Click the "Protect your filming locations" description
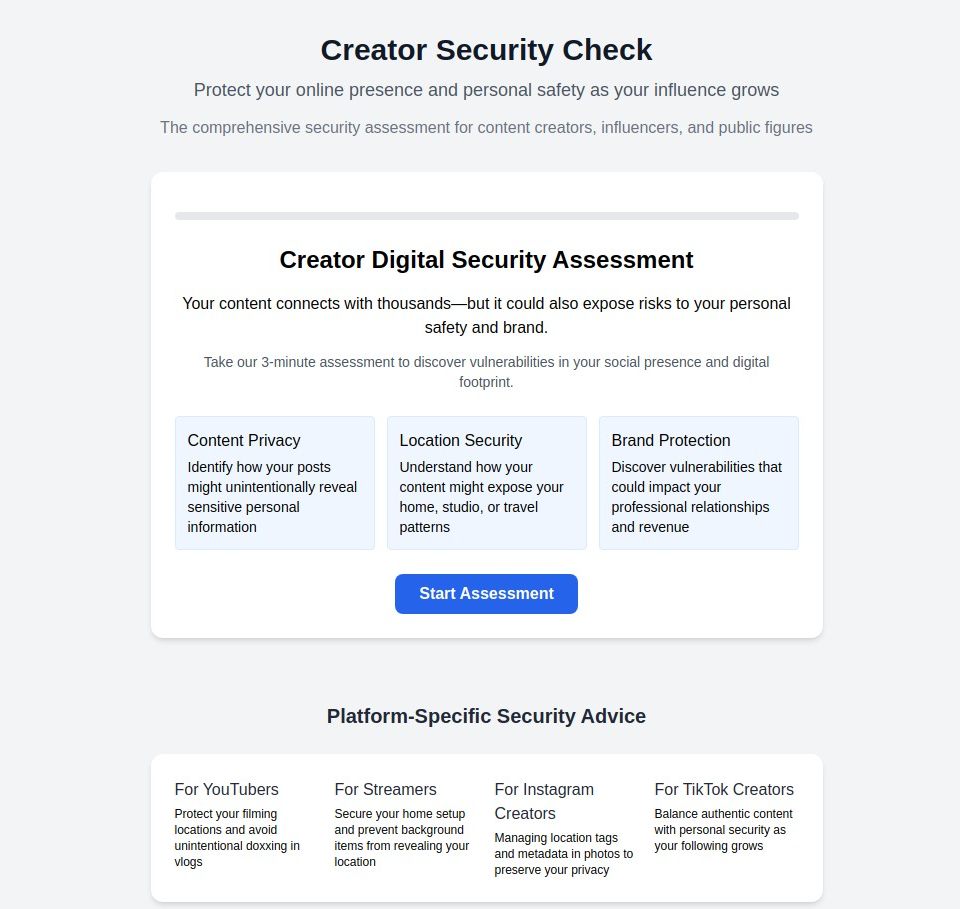Image resolution: width=960 pixels, height=909 pixels. (x=237, y=838)
